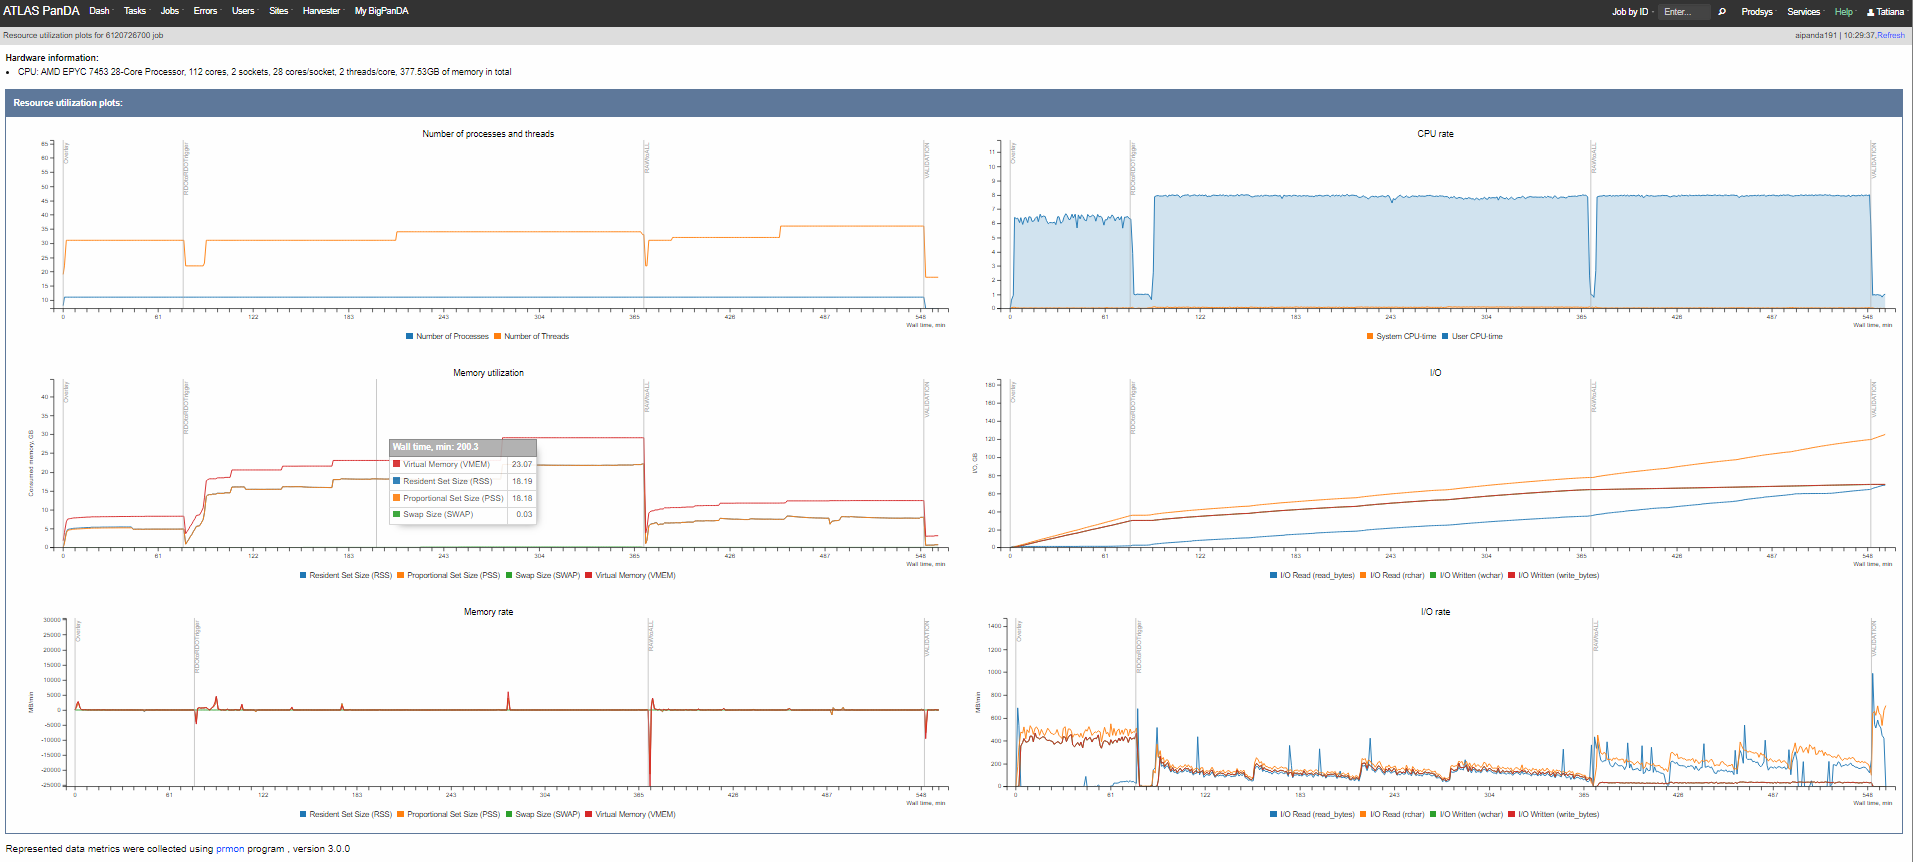
Task: Click the Refresh link
Action: (x=1891, y=35)
